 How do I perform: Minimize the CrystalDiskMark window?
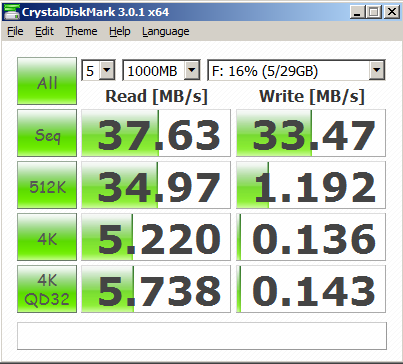pos(357,12)
